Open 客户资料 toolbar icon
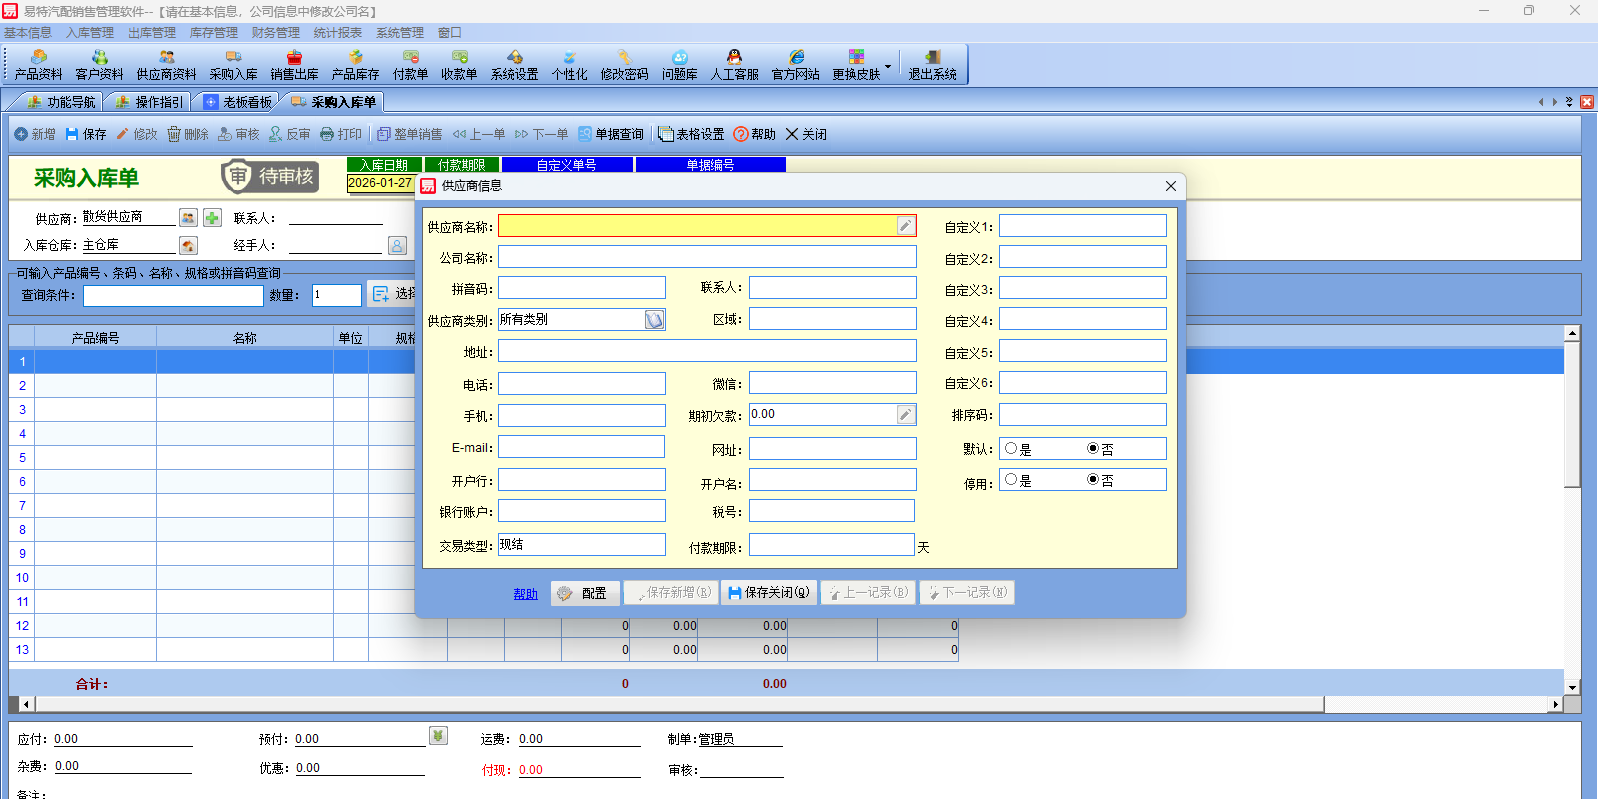 (99, 65)
